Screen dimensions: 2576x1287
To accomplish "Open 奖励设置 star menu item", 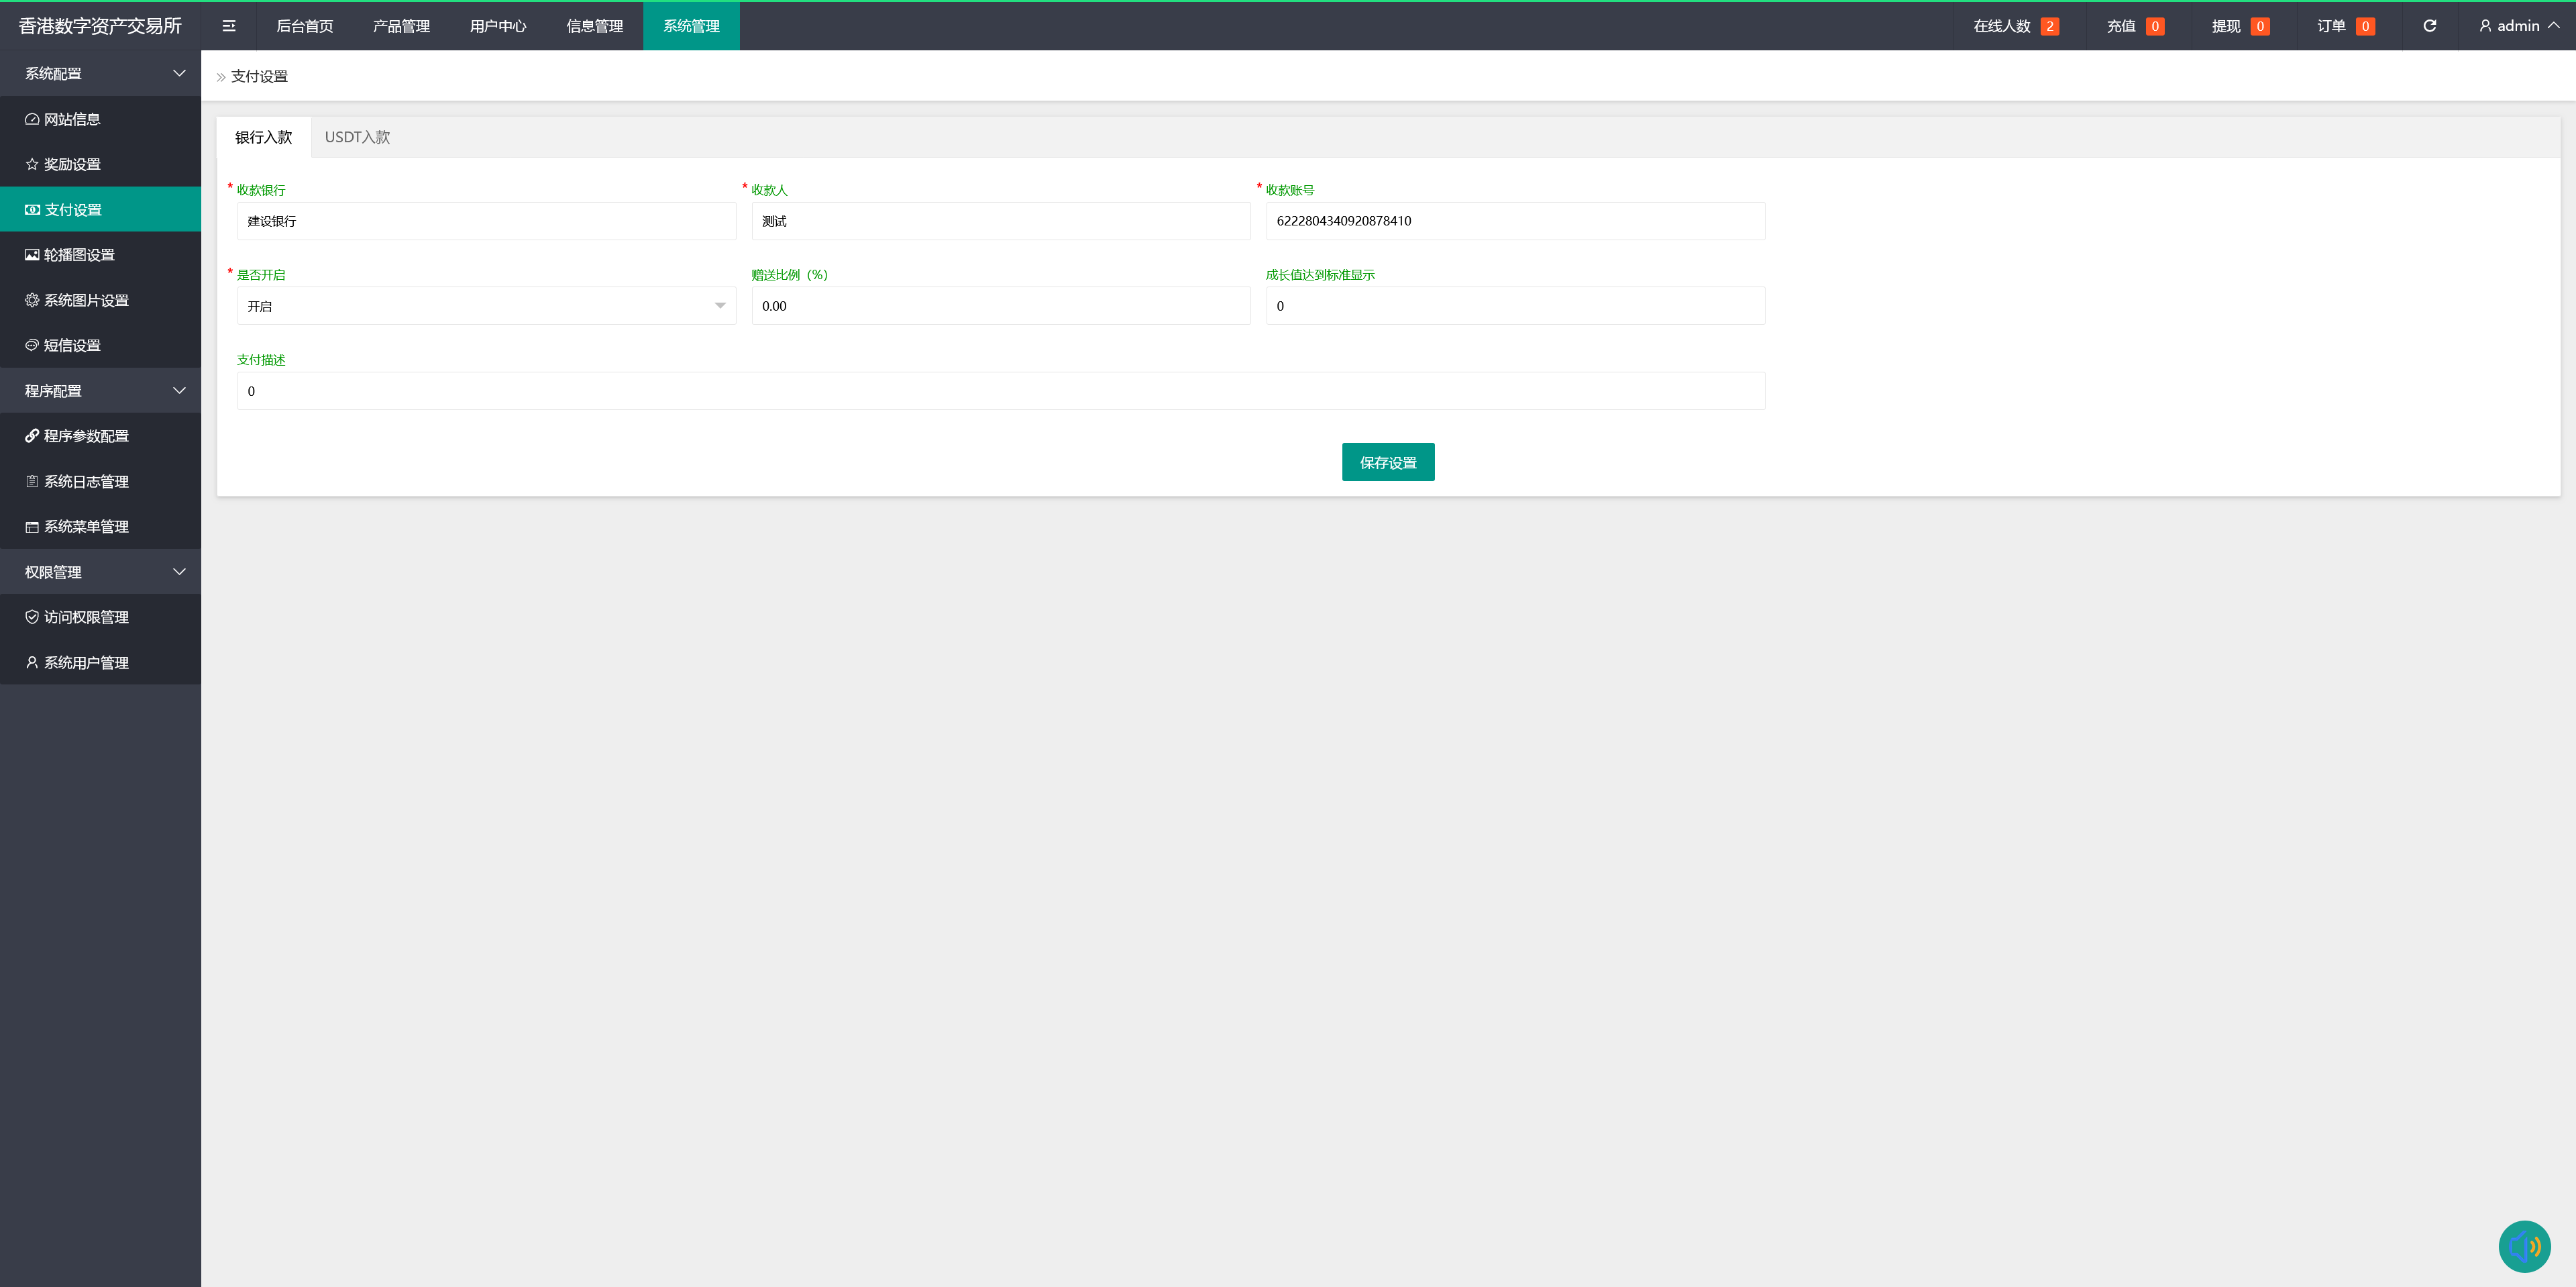I will (72, 164).
